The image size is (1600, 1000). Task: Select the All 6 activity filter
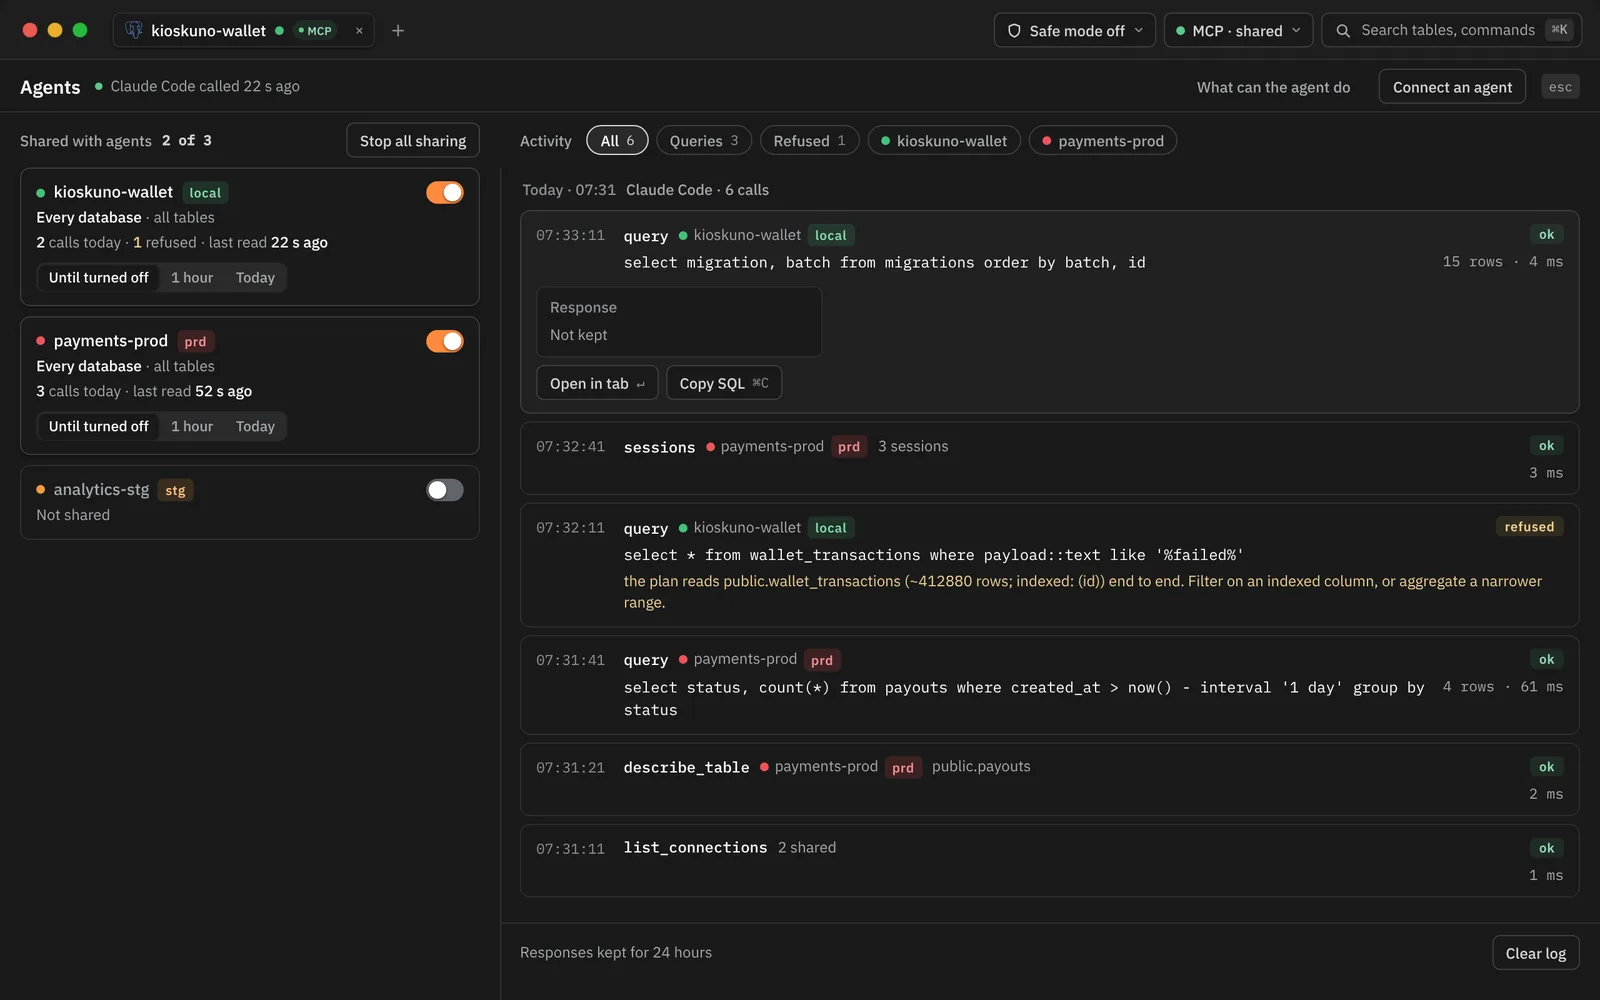617,141
